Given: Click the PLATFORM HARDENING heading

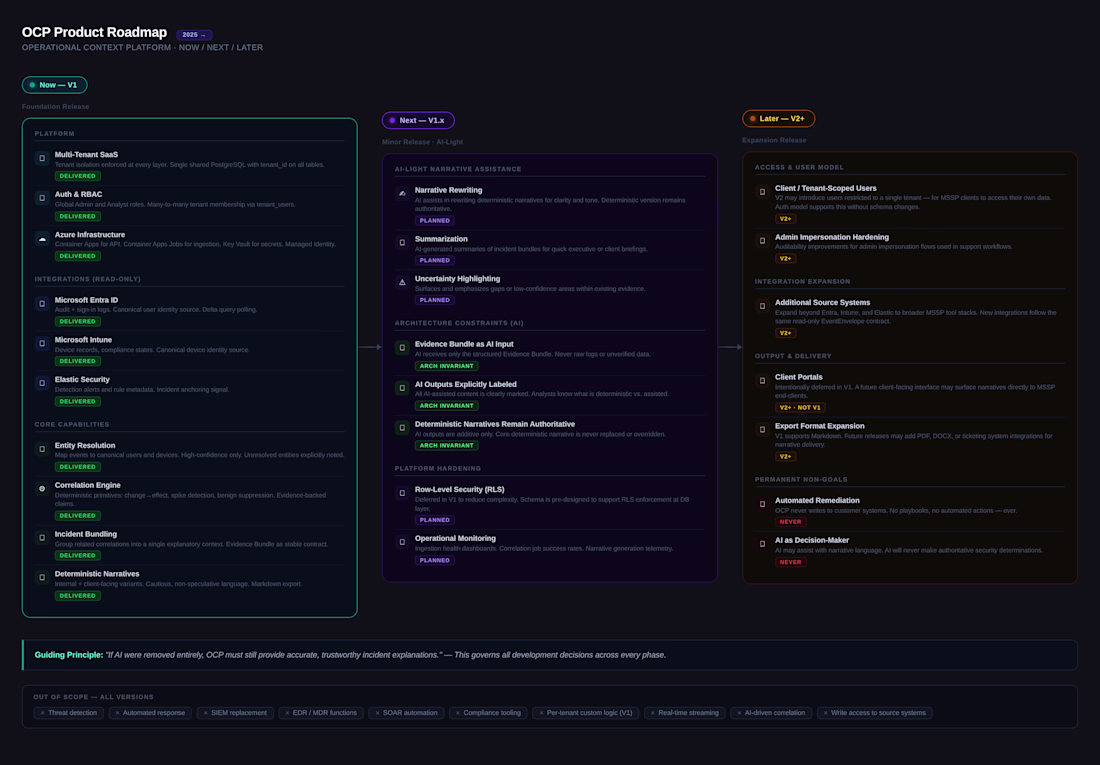Looking at the screenshot, I should click(438, 469).
